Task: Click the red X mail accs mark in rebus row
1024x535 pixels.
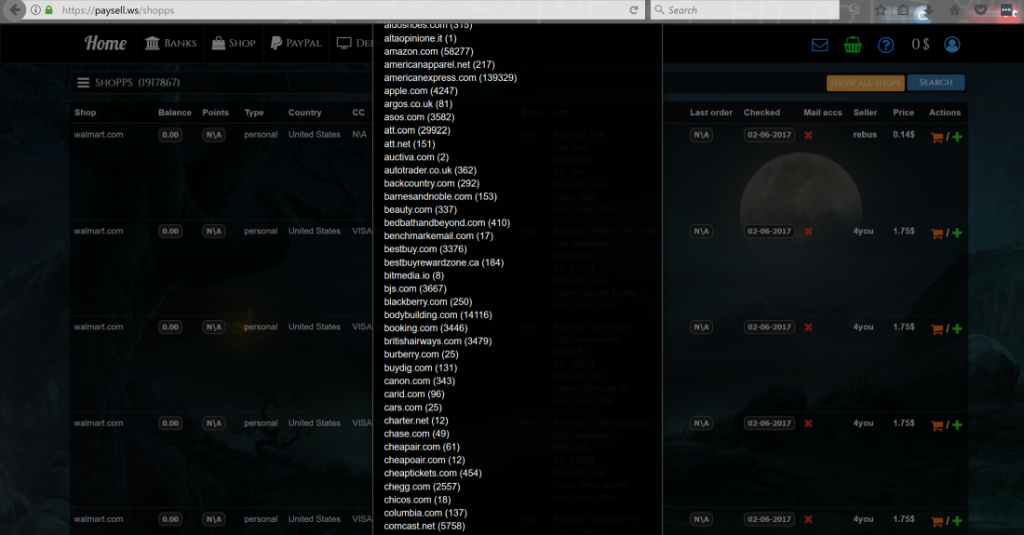Action: coord(808,135)
